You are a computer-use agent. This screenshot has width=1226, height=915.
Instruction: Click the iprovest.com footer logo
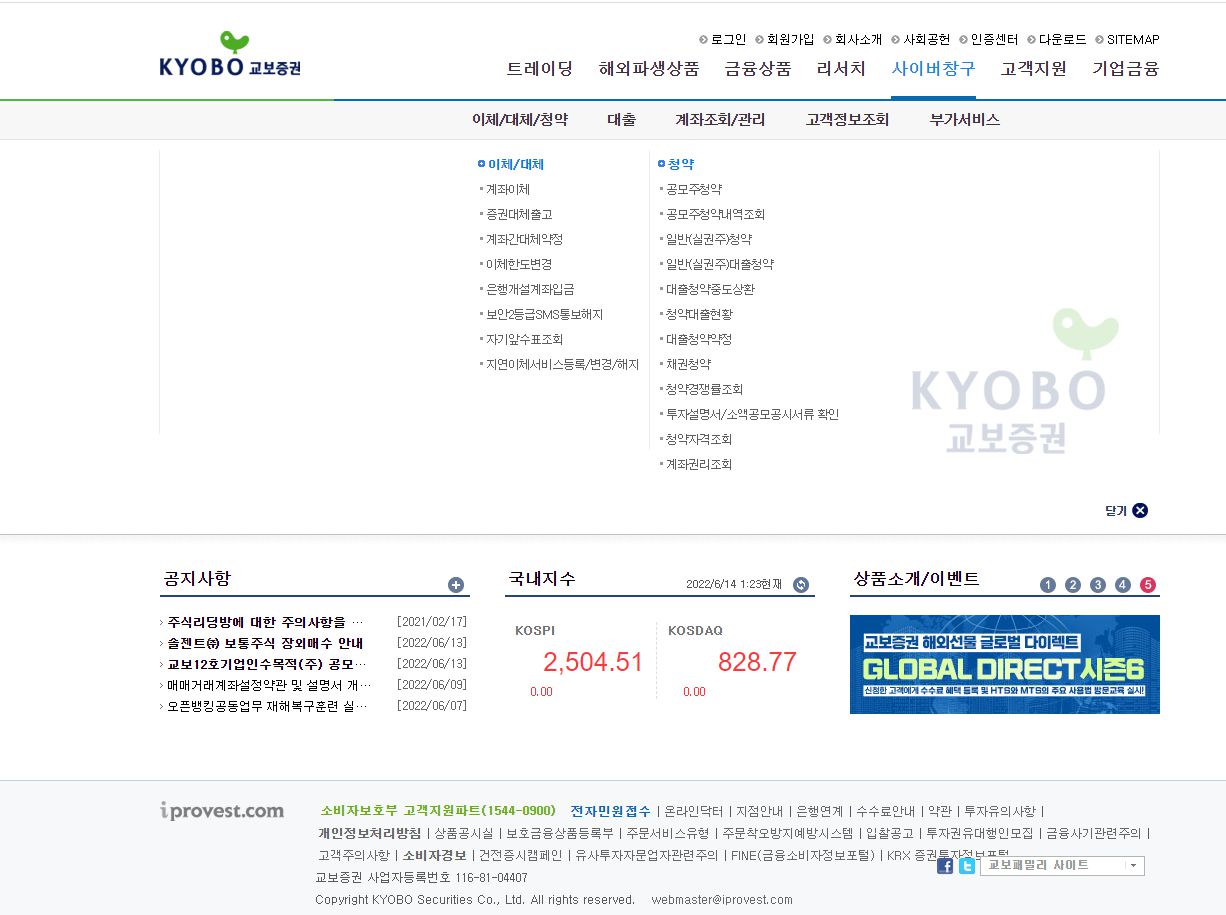(222, 811)
